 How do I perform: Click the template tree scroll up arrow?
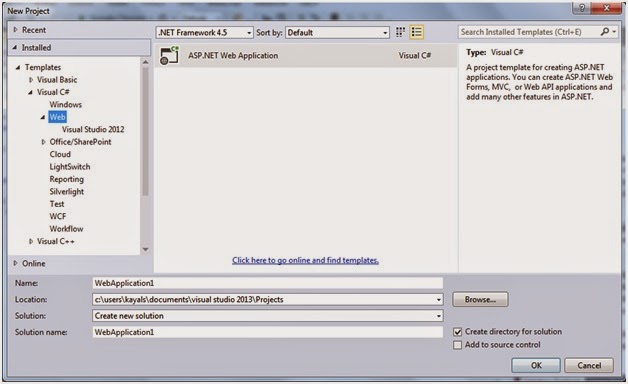click(145, 62)
